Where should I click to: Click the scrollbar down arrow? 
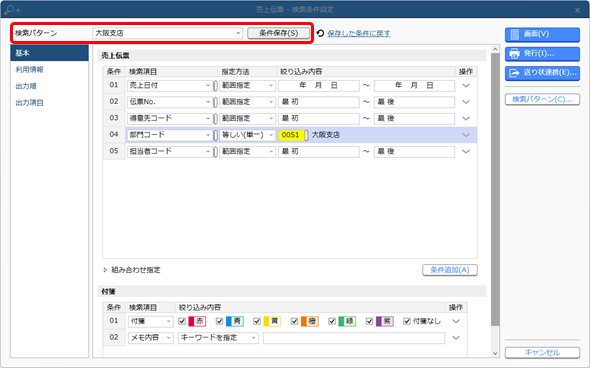(x=495, y=353)
